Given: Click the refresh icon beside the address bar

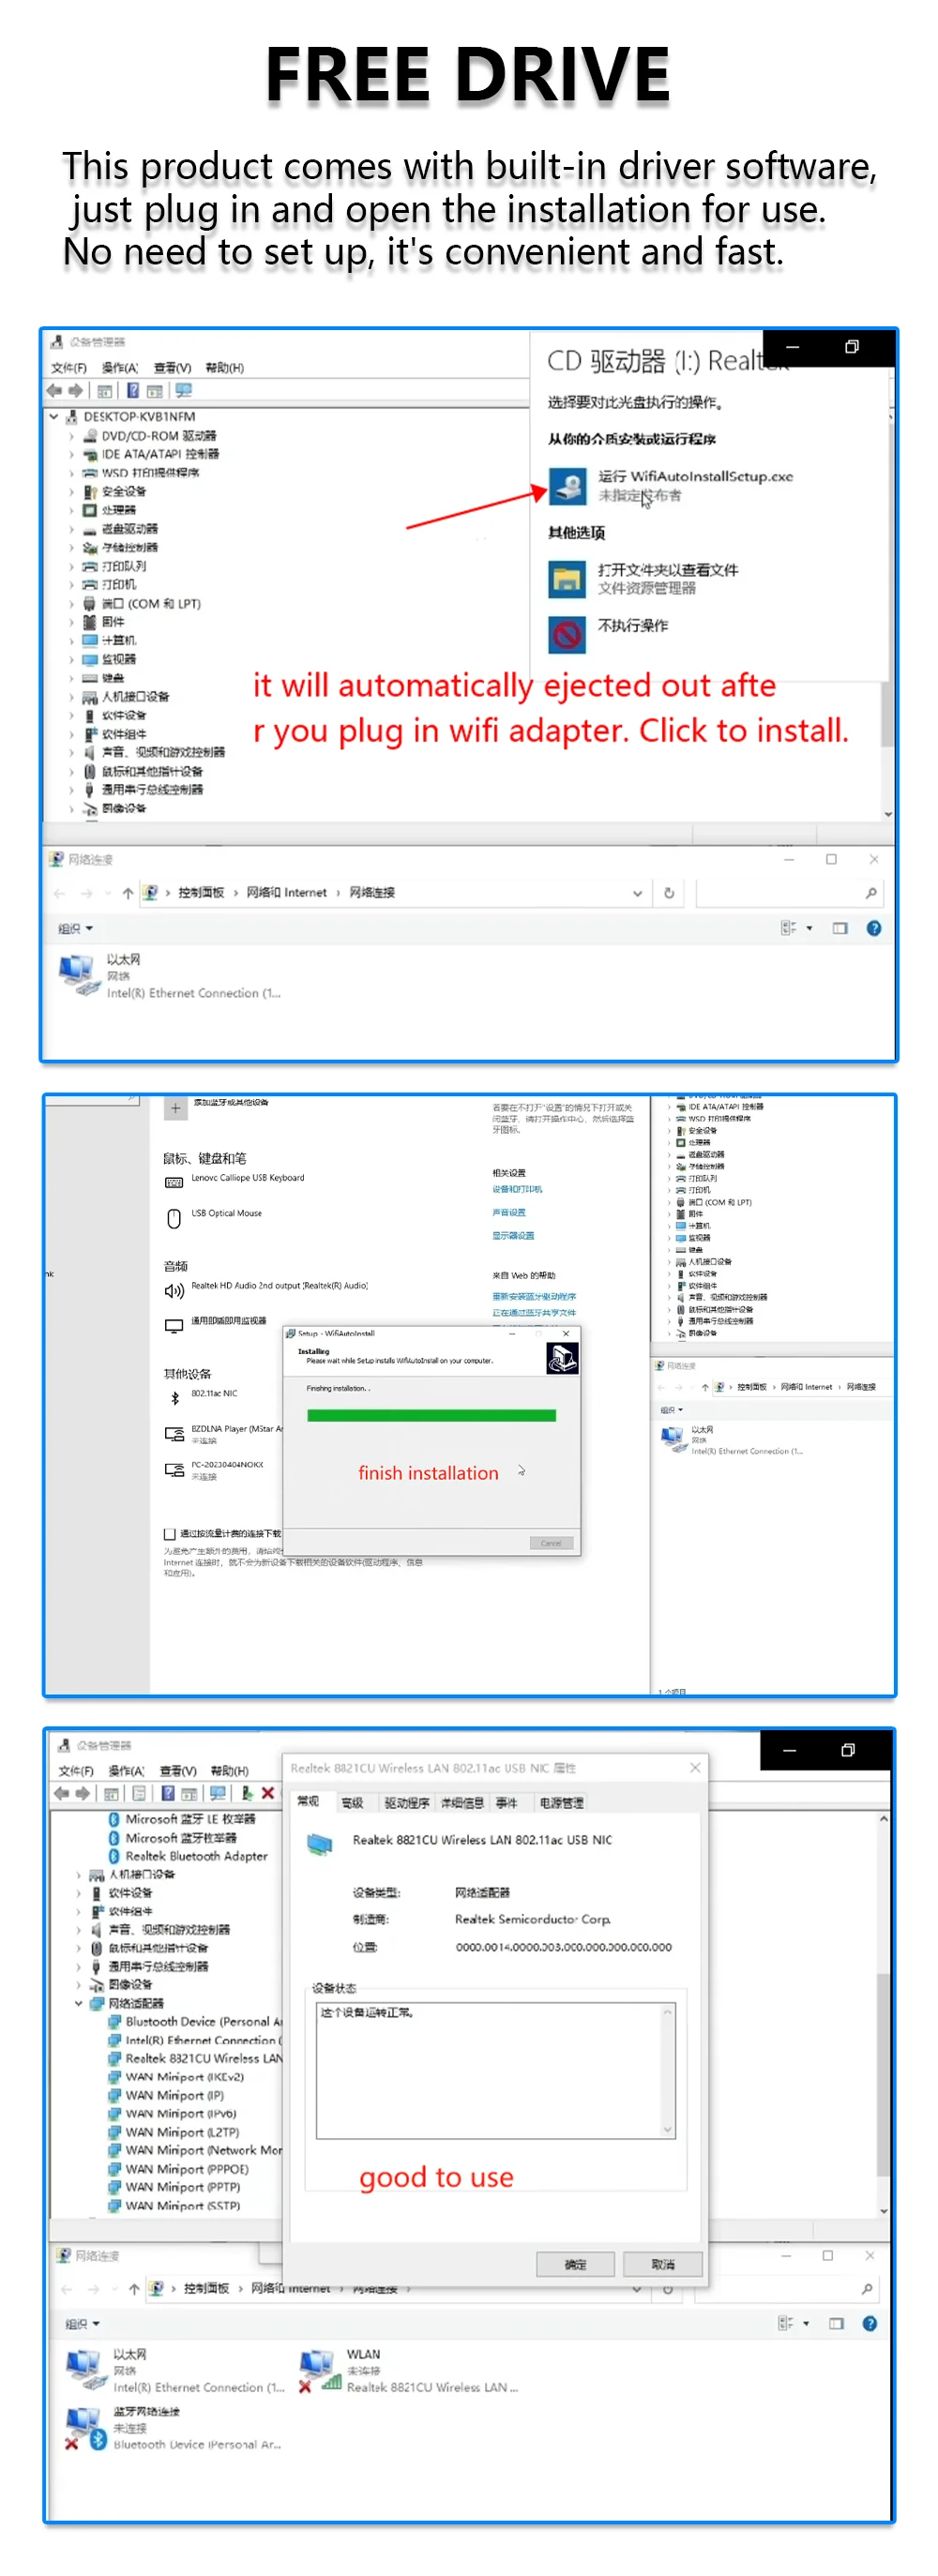Looking at the screenshot, I should [669, 893].
